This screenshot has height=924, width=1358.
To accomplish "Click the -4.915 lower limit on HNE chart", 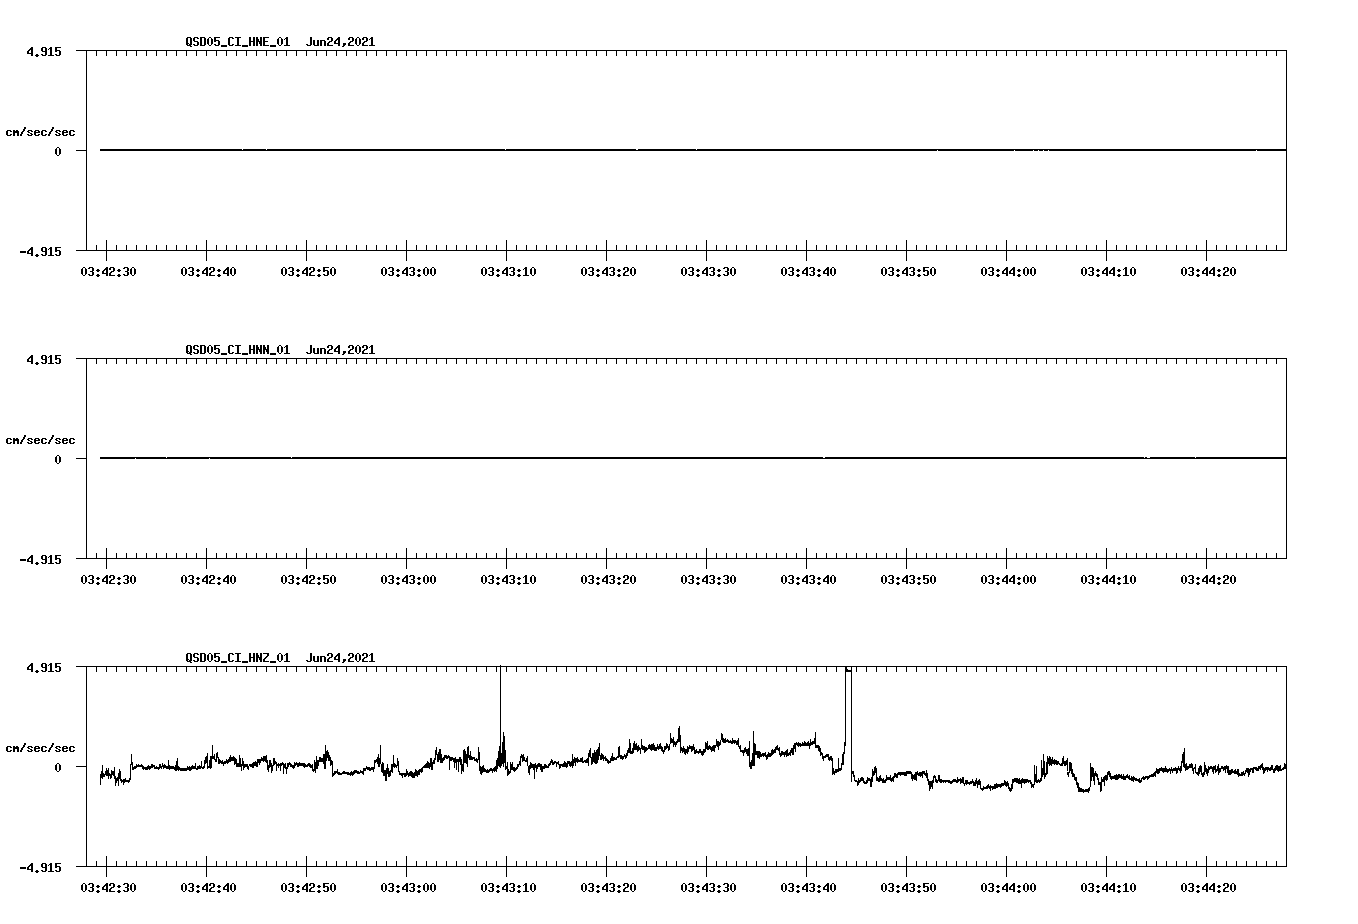I will click(x=43, y=251).
